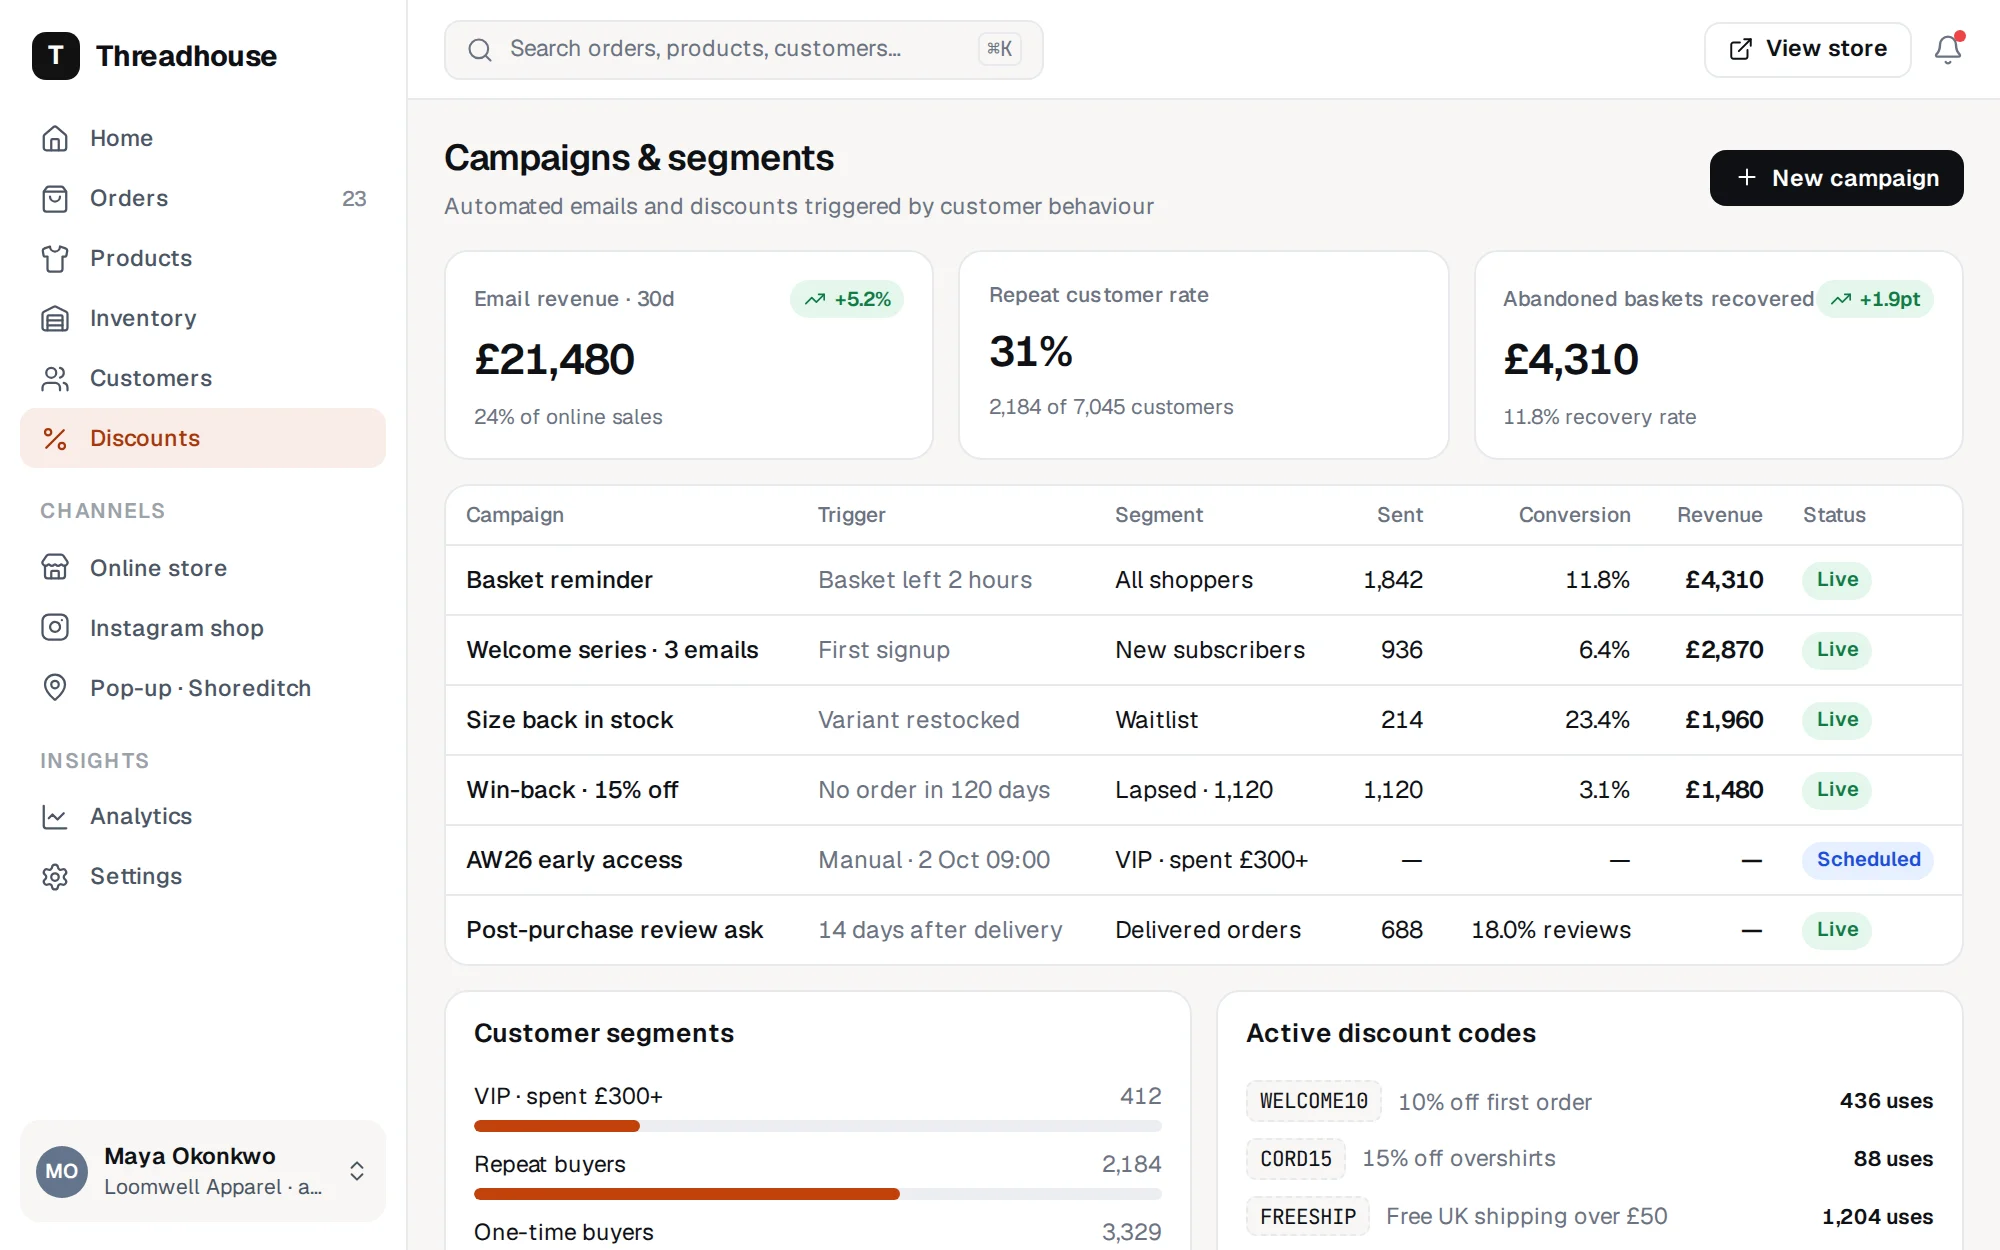Click Post-purchase review ask campaign name
This screenshot has width=2000, height=1250.
(x=614, y=930)
